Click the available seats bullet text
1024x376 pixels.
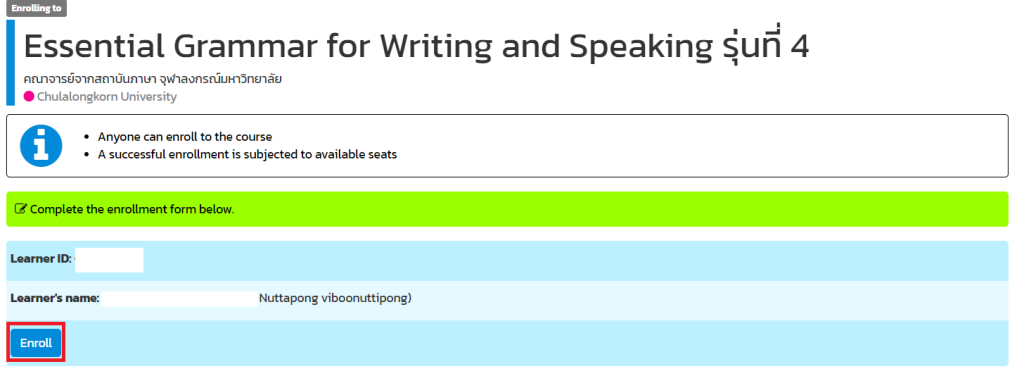248,155
